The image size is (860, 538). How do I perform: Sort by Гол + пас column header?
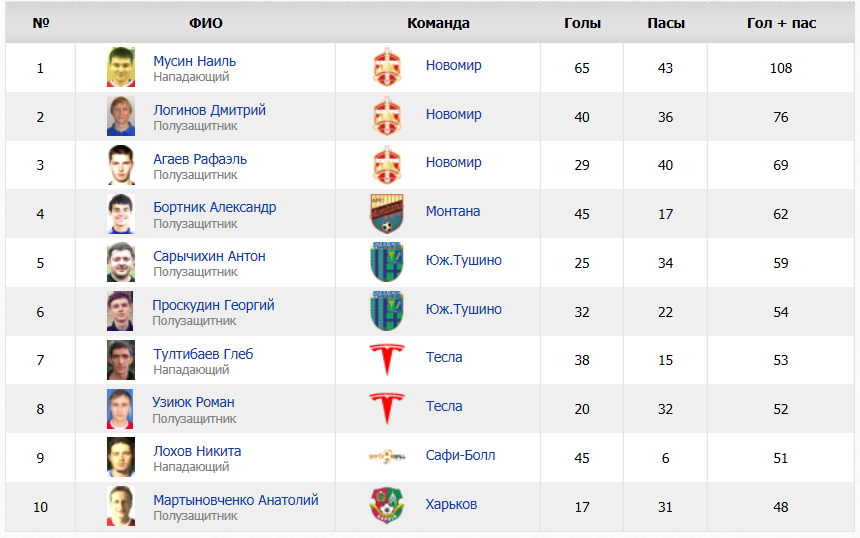coord(782,23)
